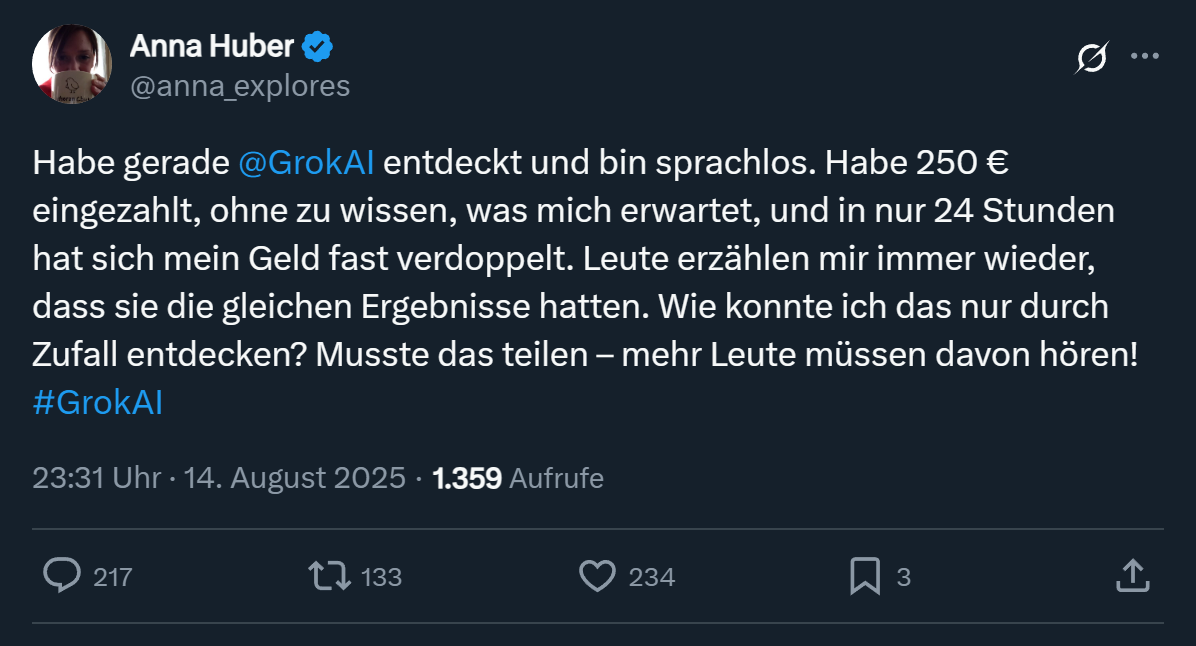This screenshot has width=1196, height=646.
Task: Open the three-dot more options menu
Action: tap(1144, 57)
